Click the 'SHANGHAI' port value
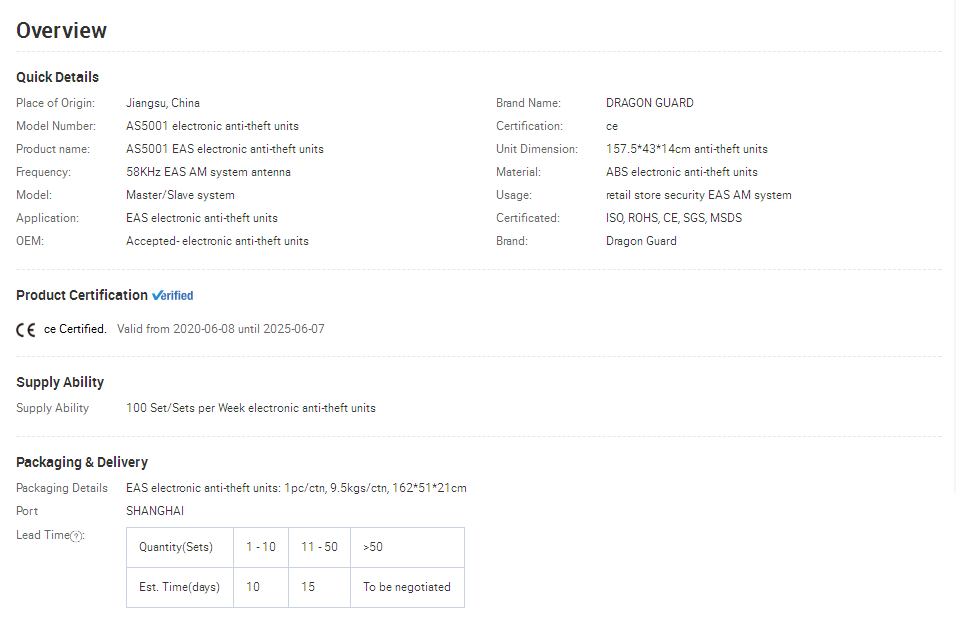Screen dimensions: 956x617 tap(155, 511)
